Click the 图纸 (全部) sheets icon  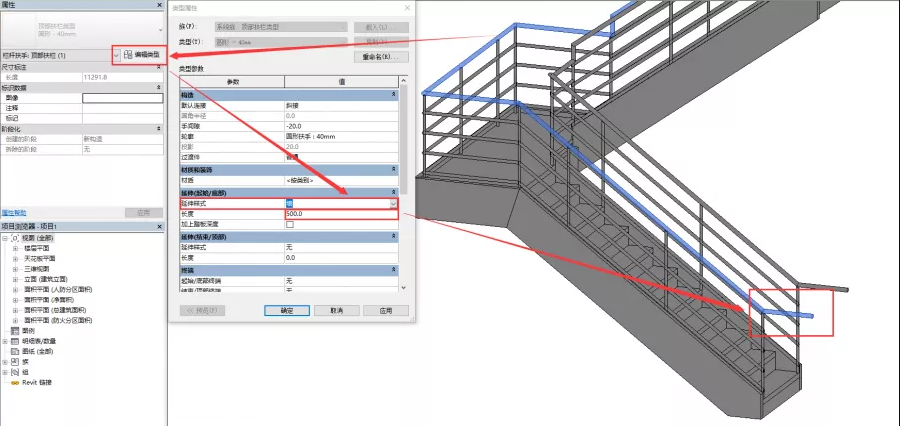coord(15,351)
